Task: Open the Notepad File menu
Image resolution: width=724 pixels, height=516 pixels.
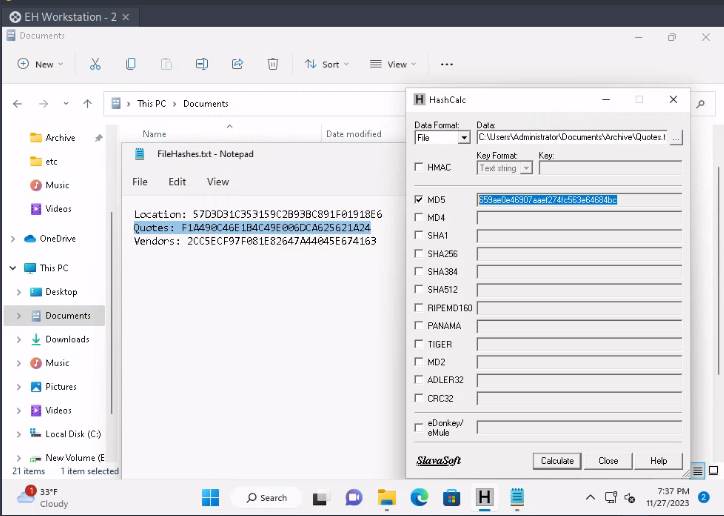Action: pyautogui.click(x=140, y=182)
